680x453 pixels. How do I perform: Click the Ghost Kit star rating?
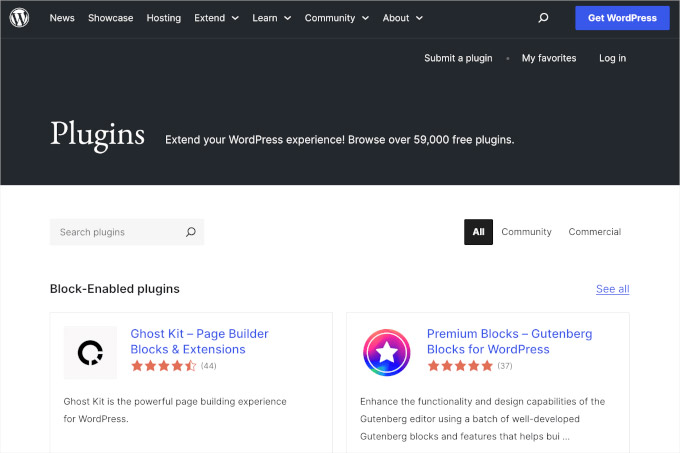(163, 366)
